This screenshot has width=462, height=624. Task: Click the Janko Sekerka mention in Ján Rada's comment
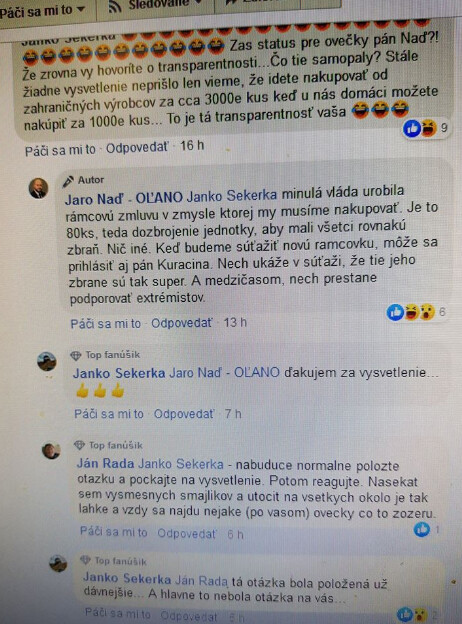[181, 464]
